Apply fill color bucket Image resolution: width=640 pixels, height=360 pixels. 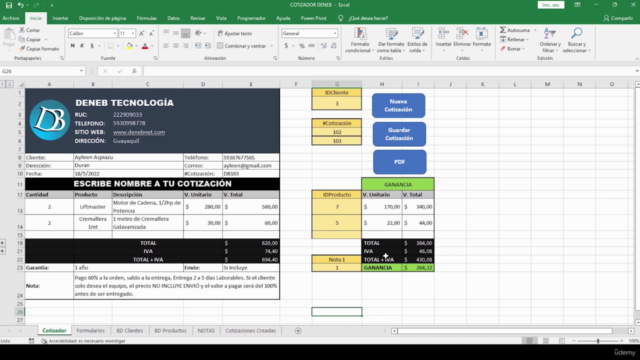tap(129, 46)
